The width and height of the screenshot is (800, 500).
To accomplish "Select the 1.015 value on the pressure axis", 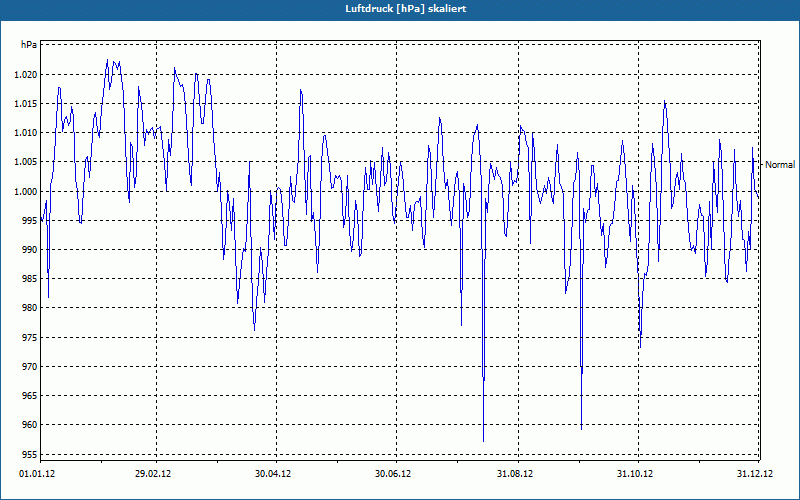I will 26,104.
